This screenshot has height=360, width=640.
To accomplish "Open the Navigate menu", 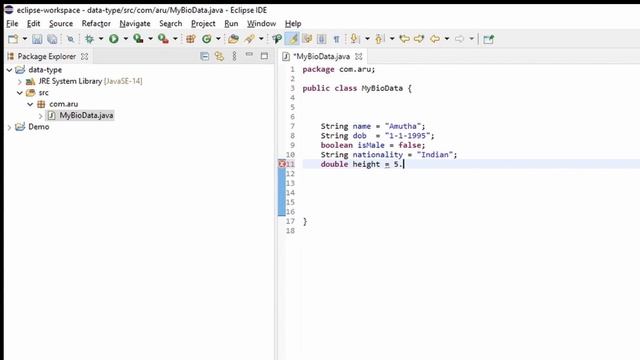I will (x=135, y=24).
